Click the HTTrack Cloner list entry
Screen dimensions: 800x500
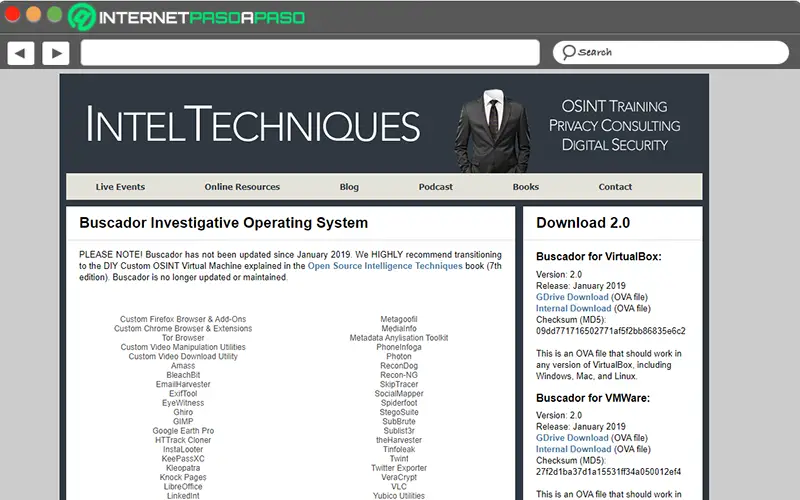tap(183, 440)
